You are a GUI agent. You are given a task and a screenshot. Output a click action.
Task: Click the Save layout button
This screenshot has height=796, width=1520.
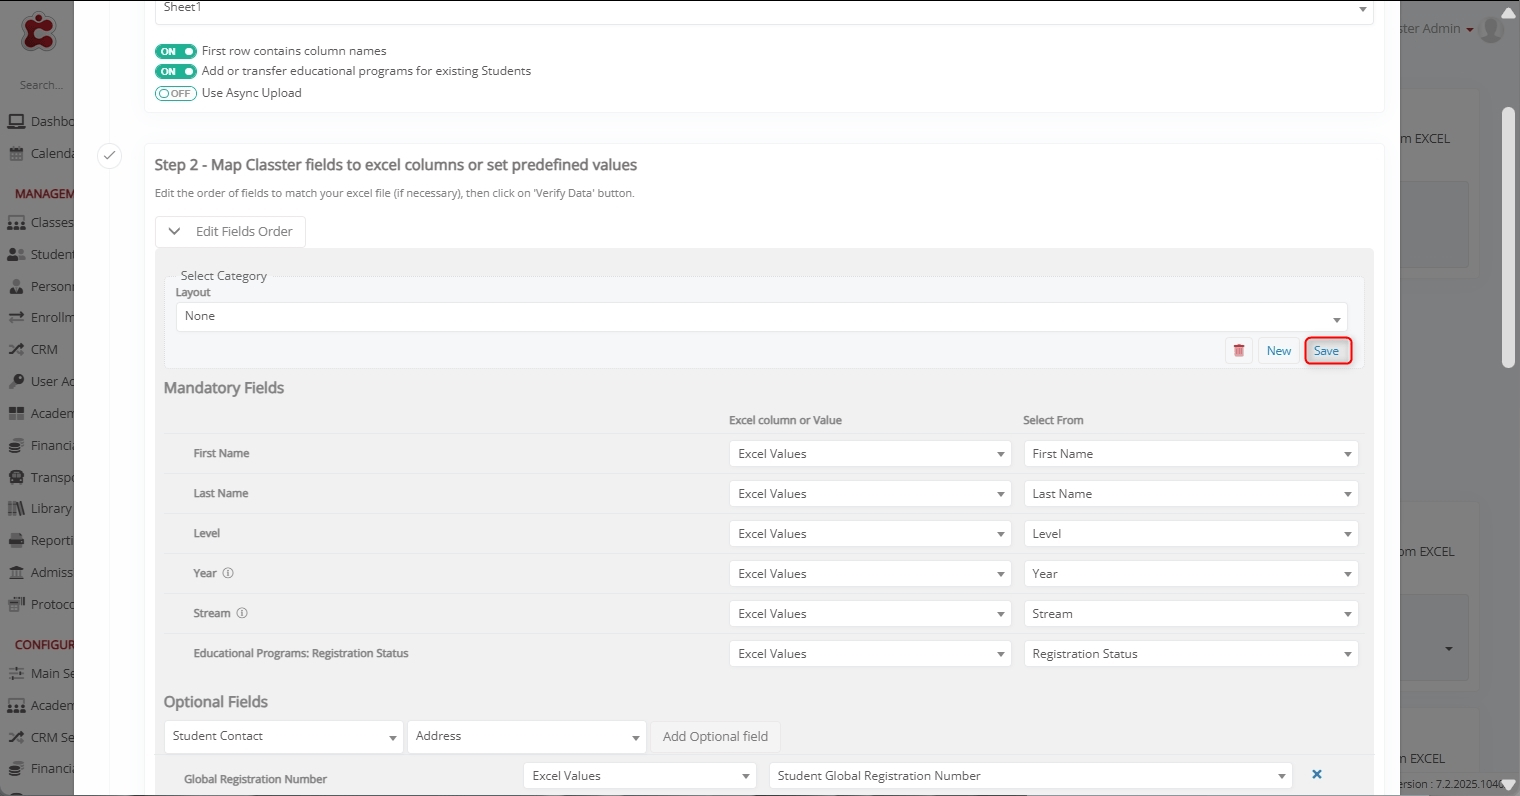point(1327,351)
